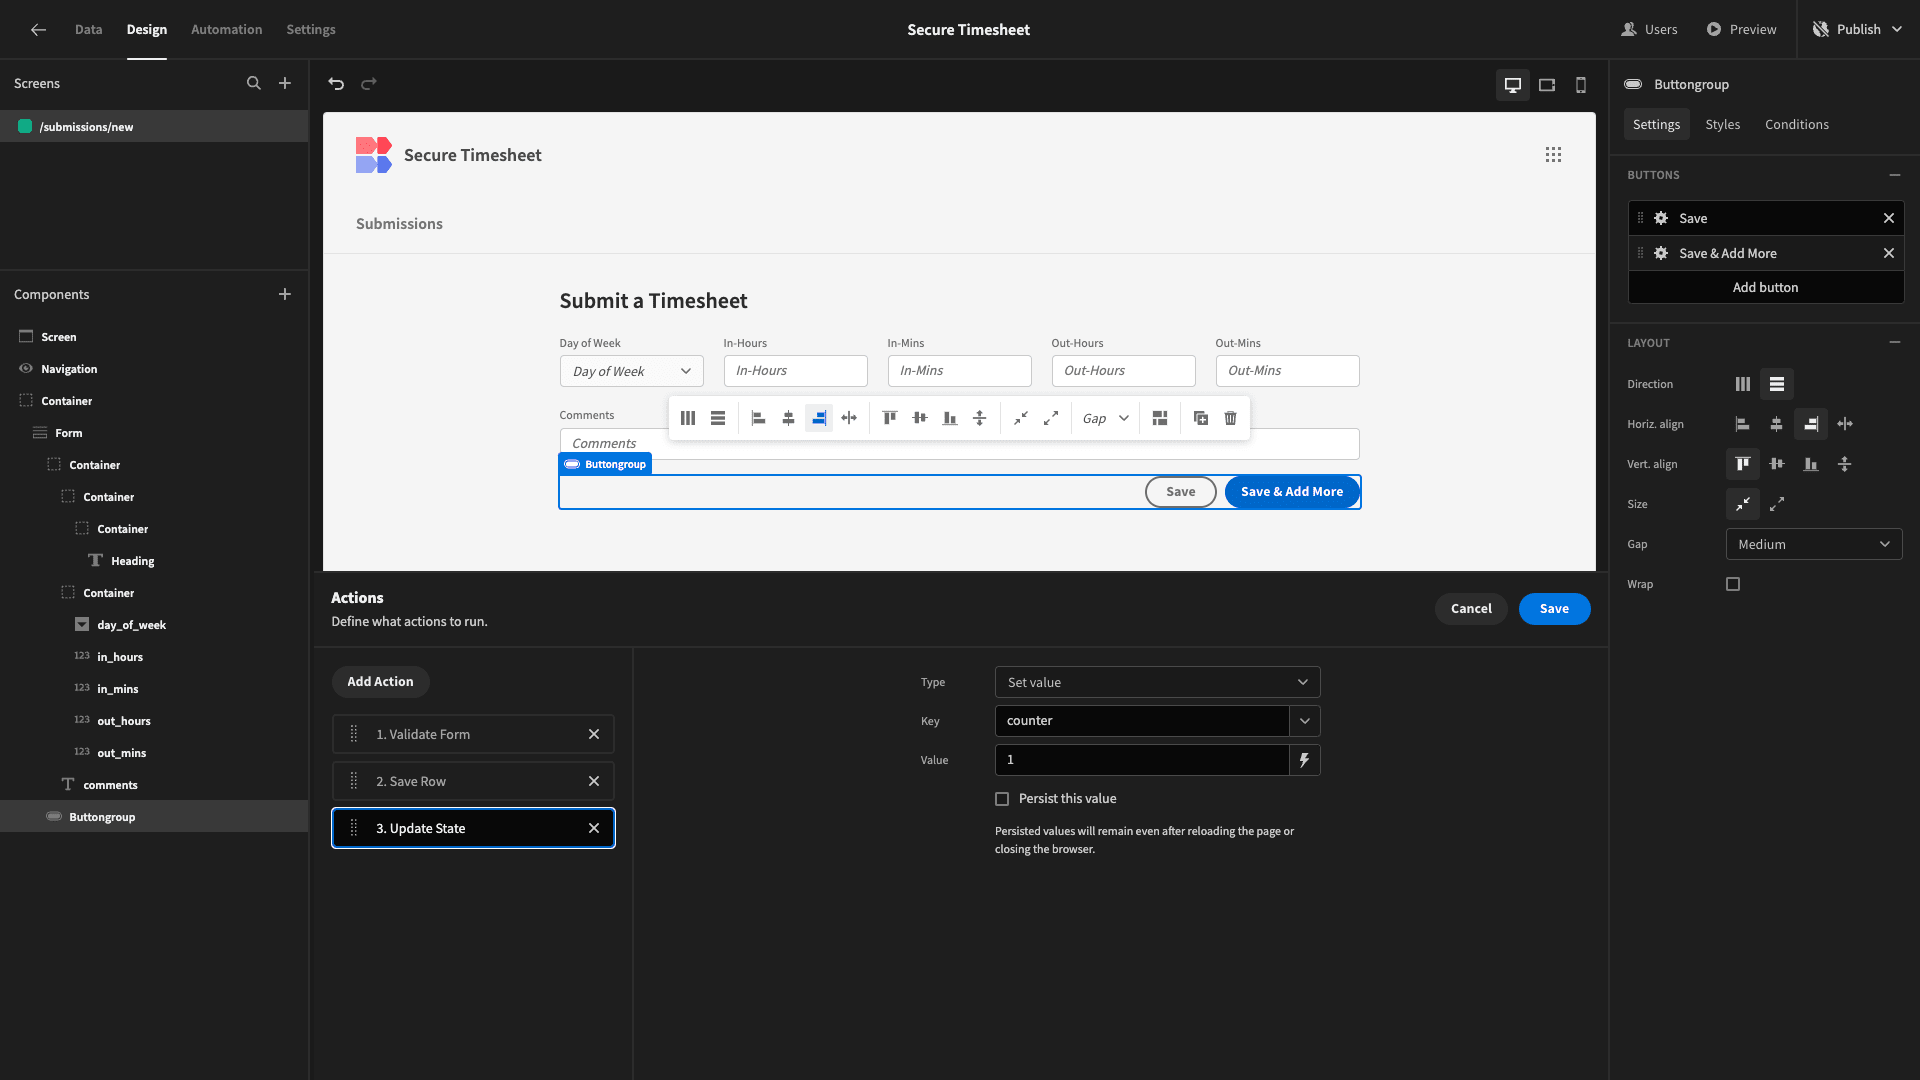The height and width of the screenshot is (1080, 1920).
Task: Open the app grid menu icon
Action: [x=1553, y=155]
